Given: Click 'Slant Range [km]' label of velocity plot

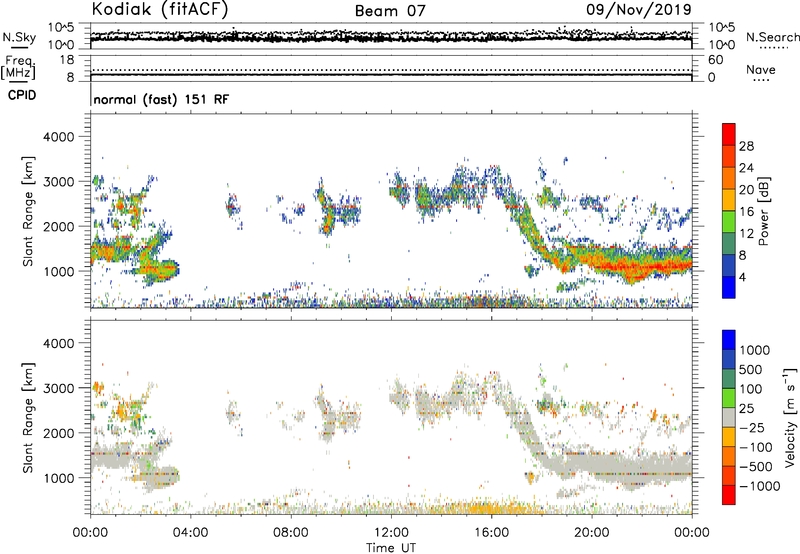Looking at the screenshot, I should tap(28, 418).
